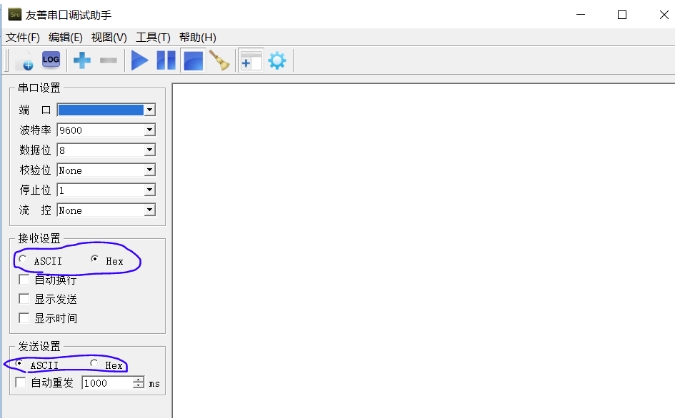Enable the 显示发送 checkbox
This screenshot has height=418, width=685.
(24, 299)
